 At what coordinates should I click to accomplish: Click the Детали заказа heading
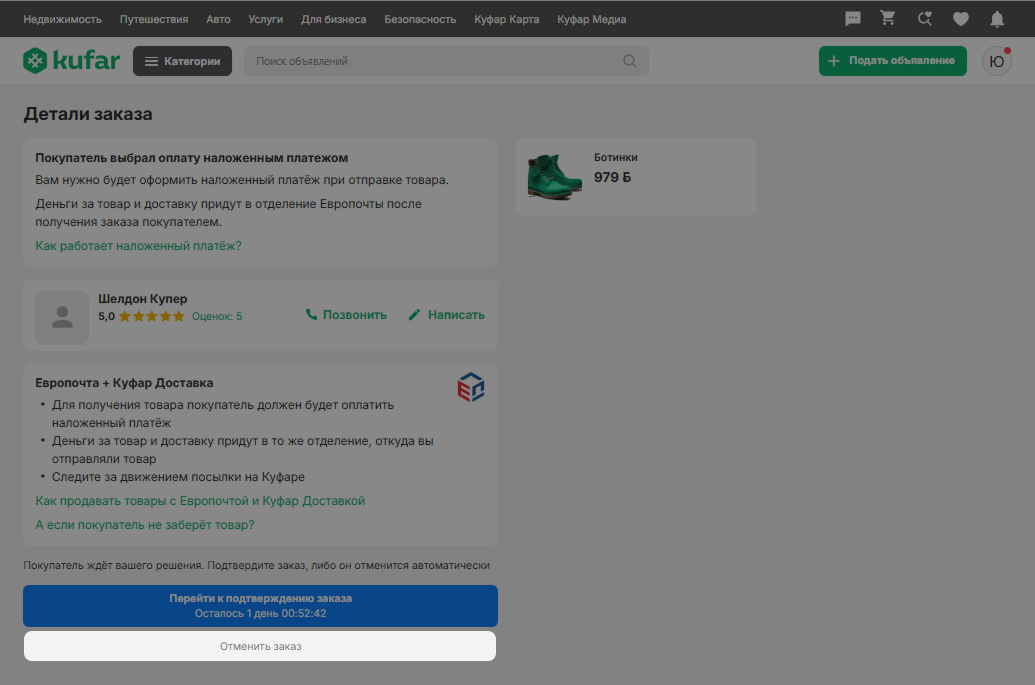tap(88, 114)
